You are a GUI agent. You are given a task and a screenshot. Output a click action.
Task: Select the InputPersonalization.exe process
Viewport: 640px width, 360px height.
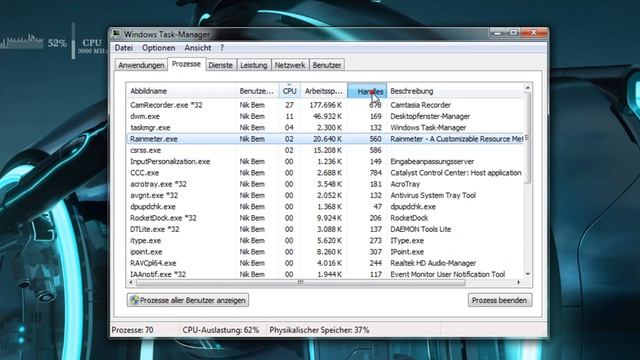325,162
